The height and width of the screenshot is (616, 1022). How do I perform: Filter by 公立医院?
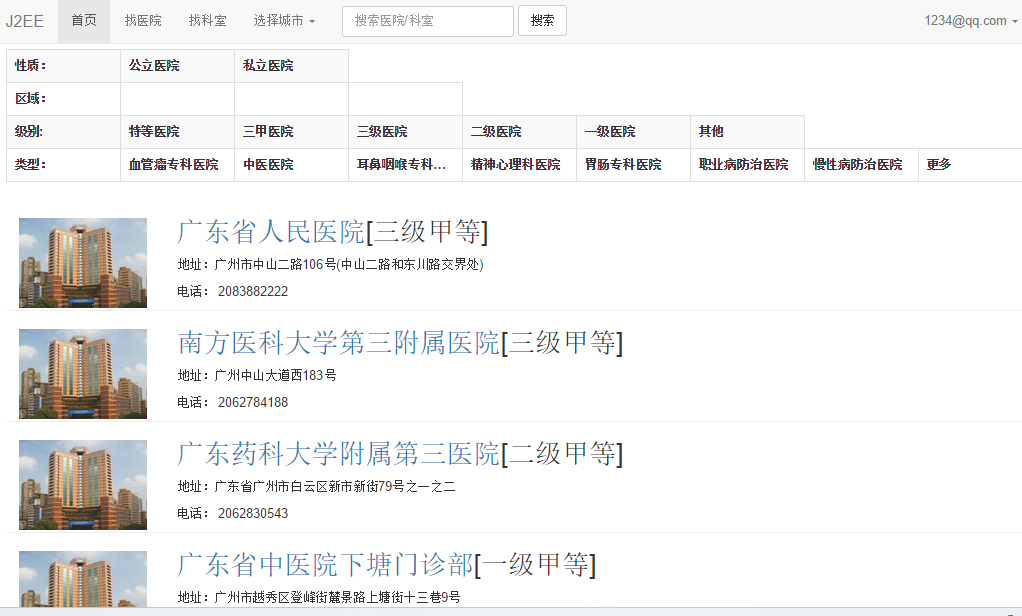pos(154,65)
